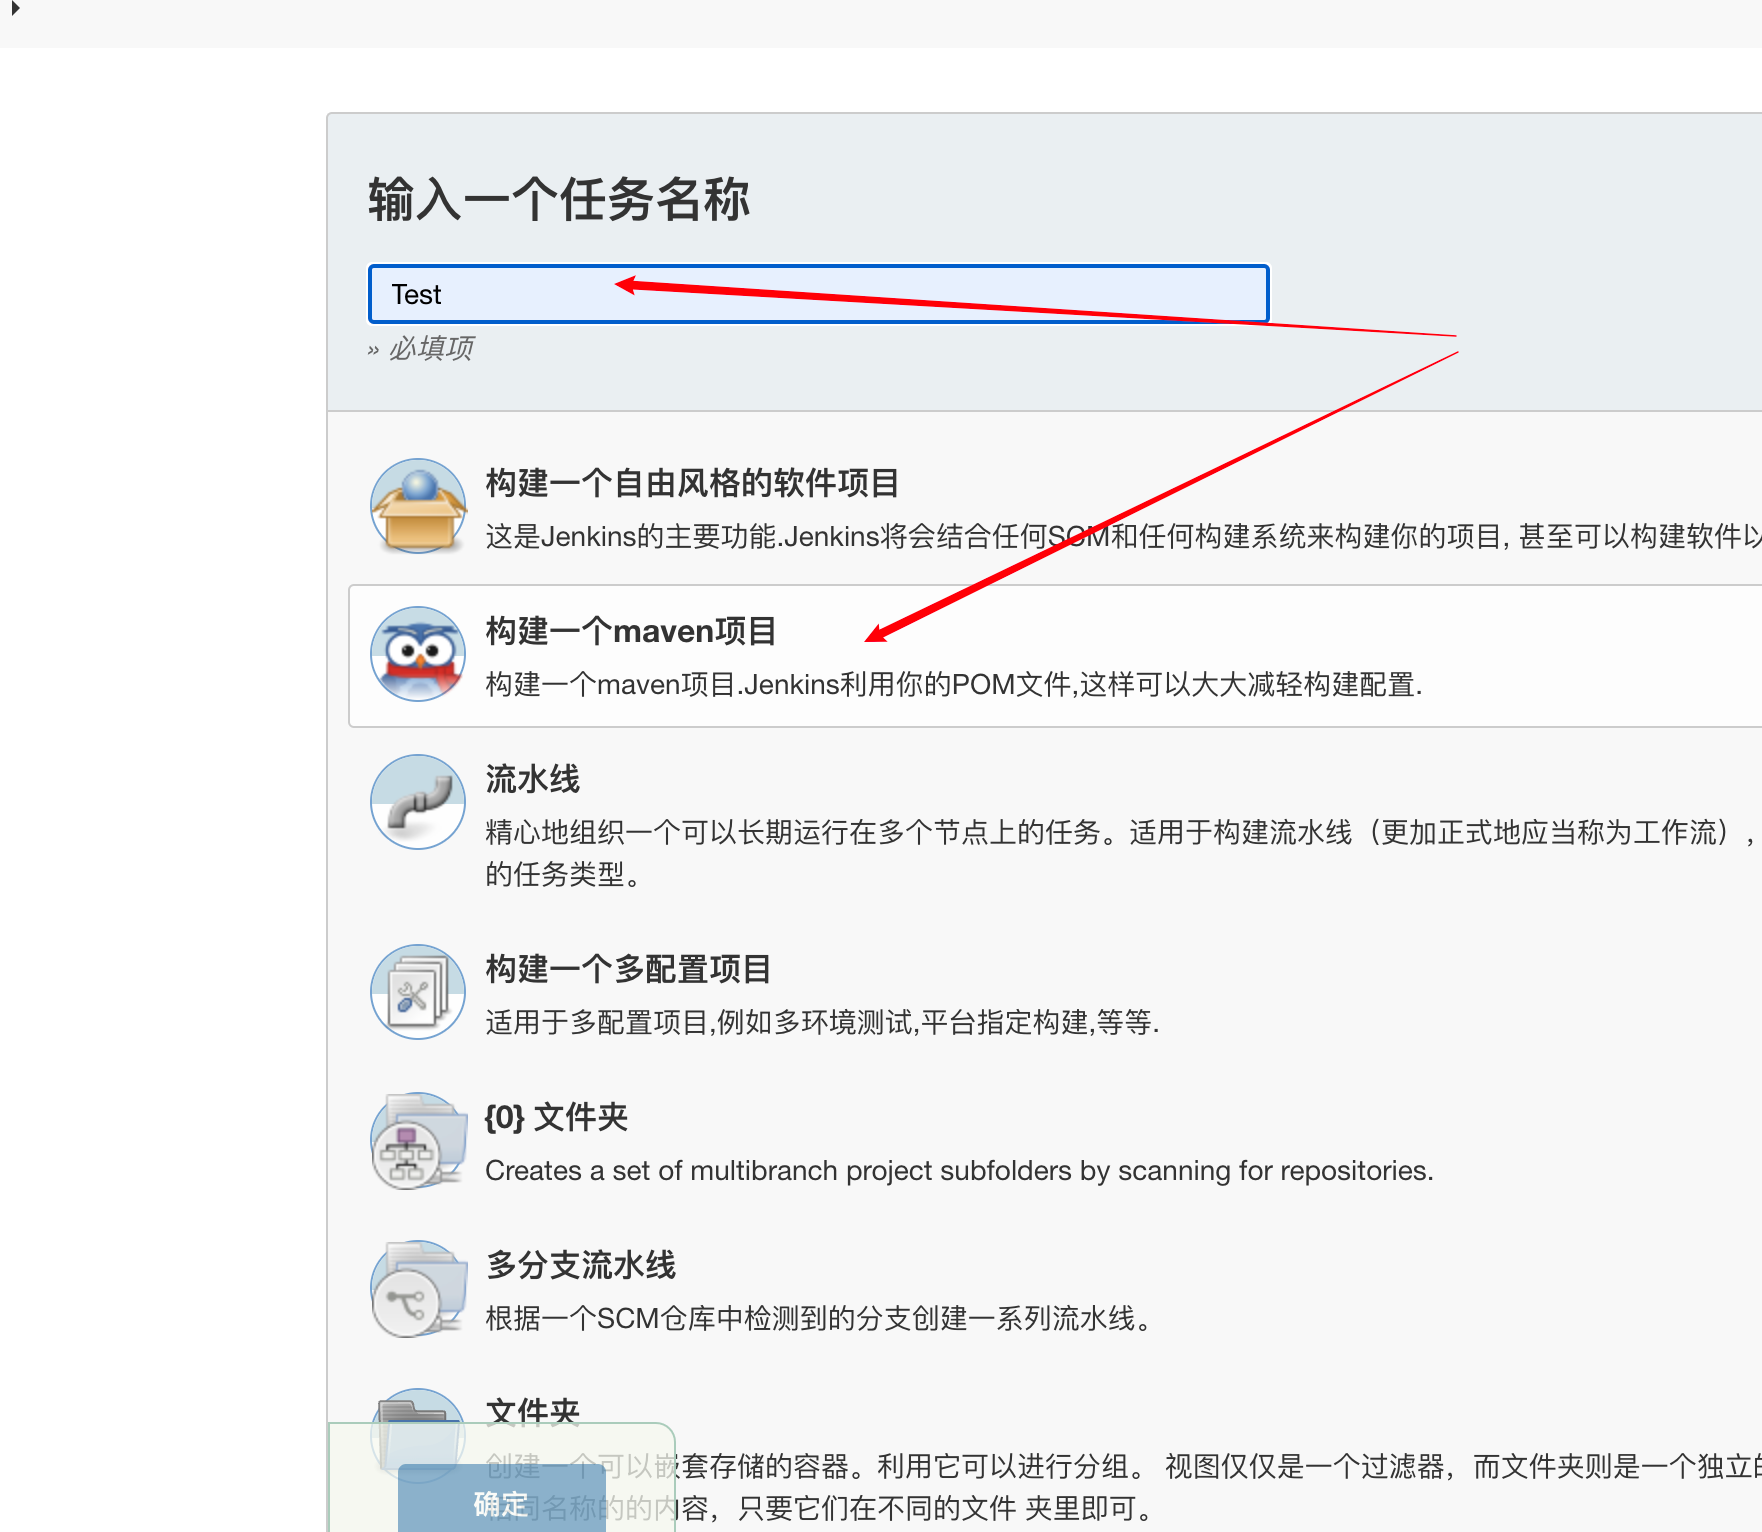
Task: Choose 流水线 item title
Action: [x=532, y=779]
